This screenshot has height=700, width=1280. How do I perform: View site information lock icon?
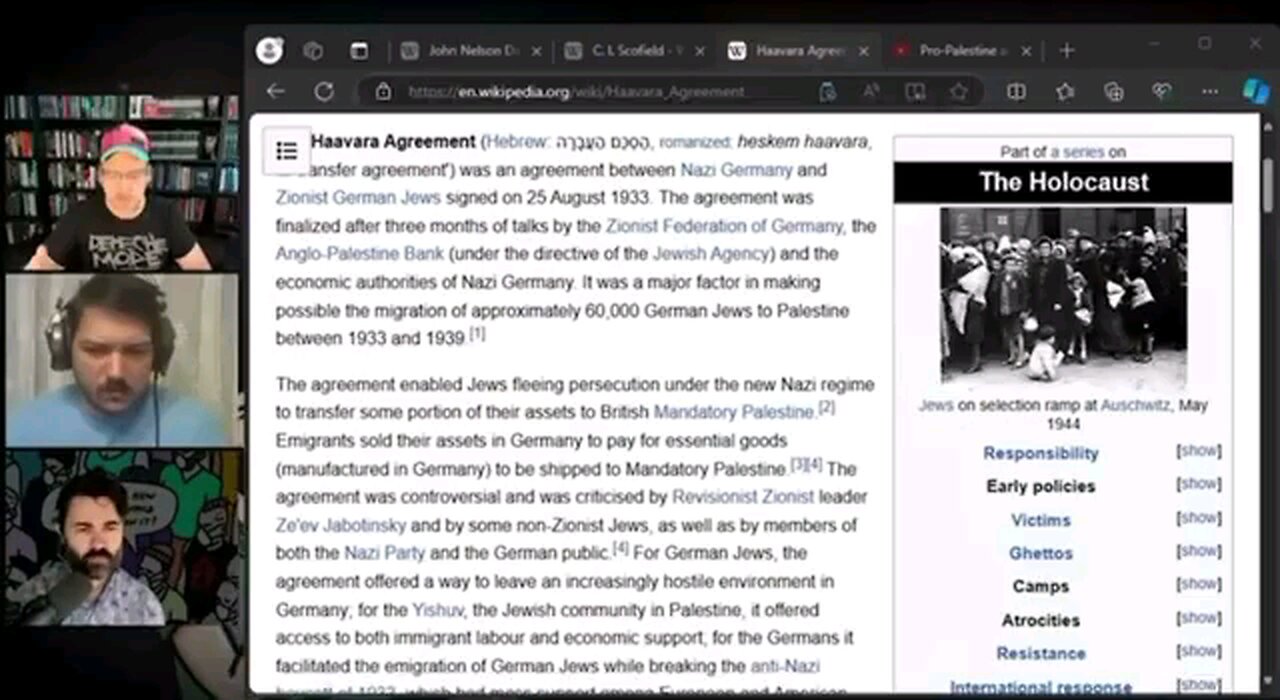tap(383, 92)
